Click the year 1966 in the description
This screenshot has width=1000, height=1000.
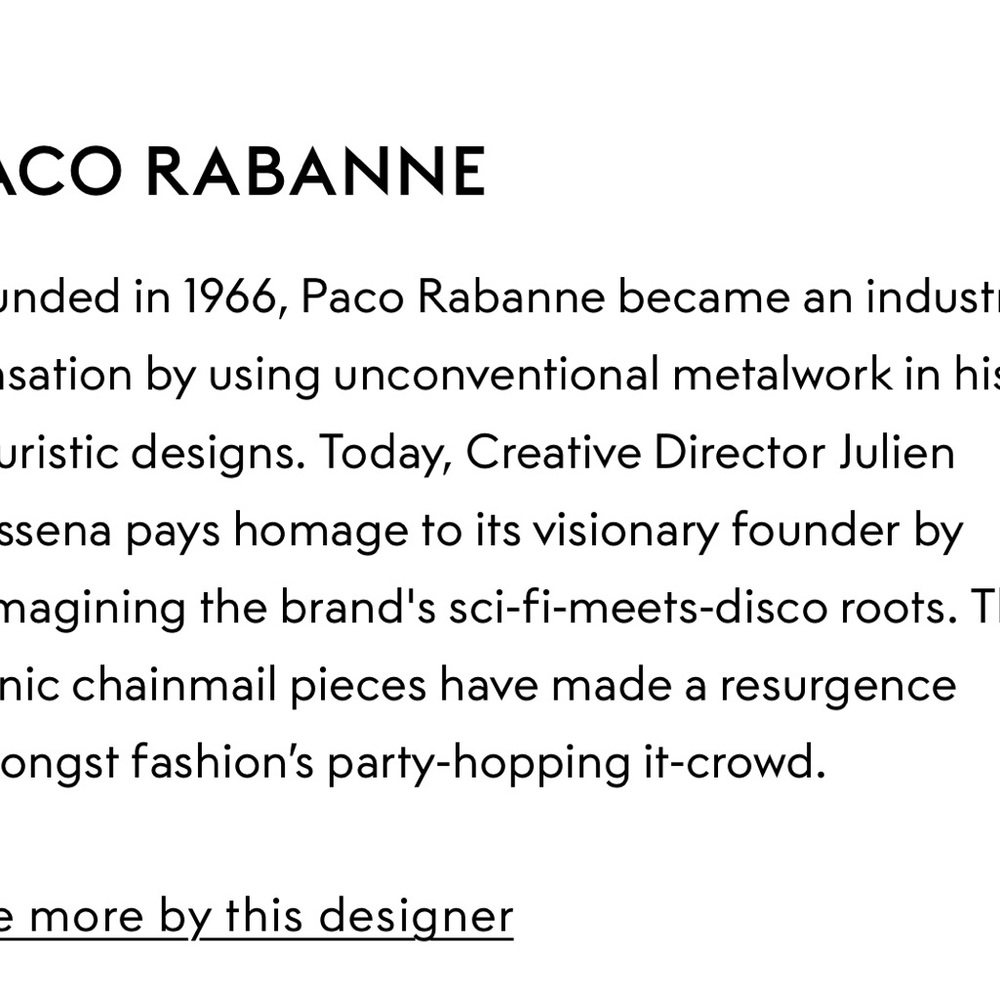coord(231,297)
